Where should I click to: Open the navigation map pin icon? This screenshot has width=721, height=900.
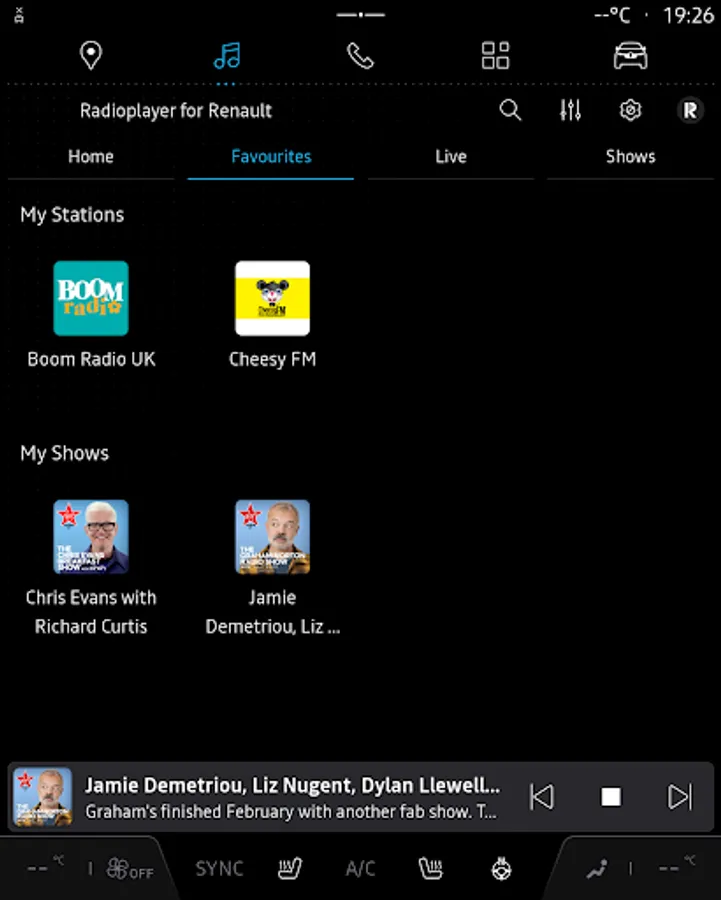coord(91,56)
